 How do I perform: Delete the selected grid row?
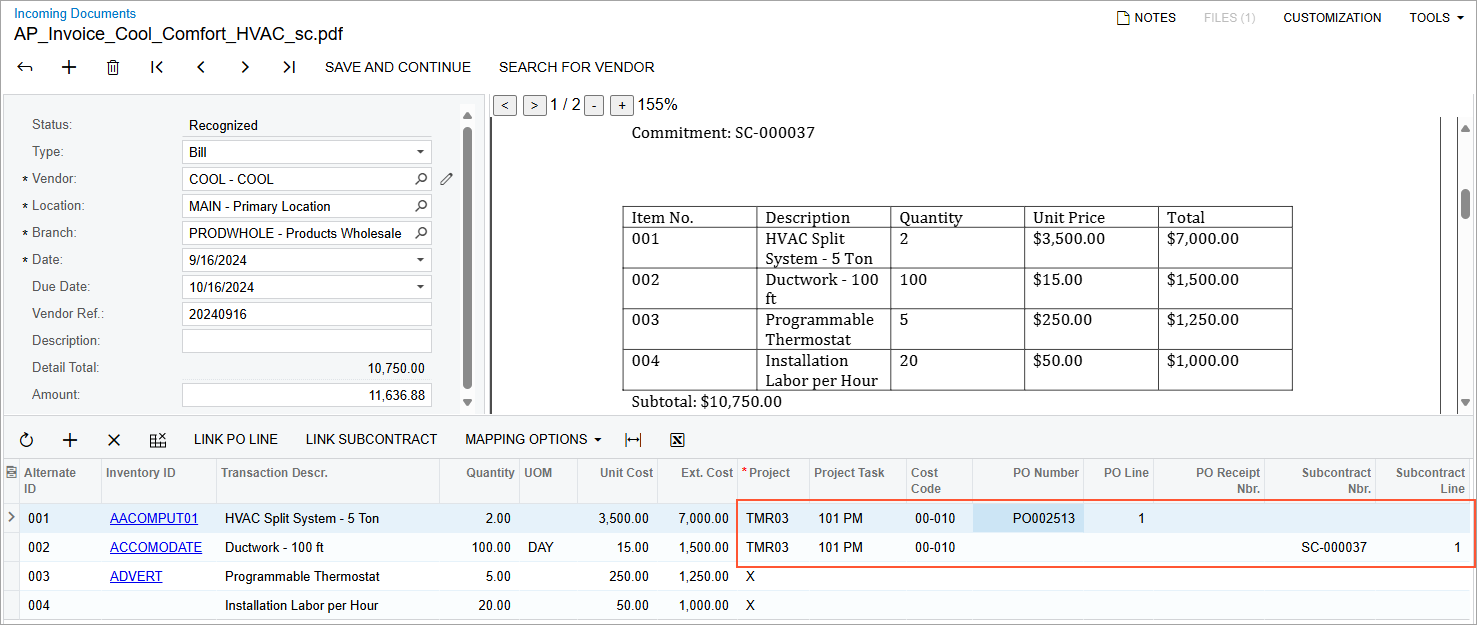coord(114,440)
